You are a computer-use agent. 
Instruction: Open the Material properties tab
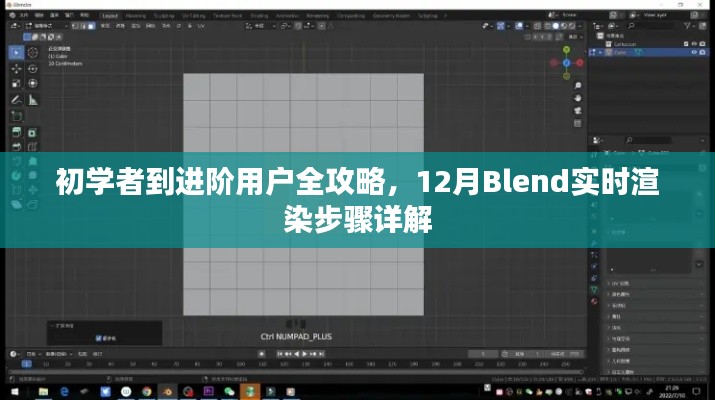pyautogui.click(x=594, y=301)
